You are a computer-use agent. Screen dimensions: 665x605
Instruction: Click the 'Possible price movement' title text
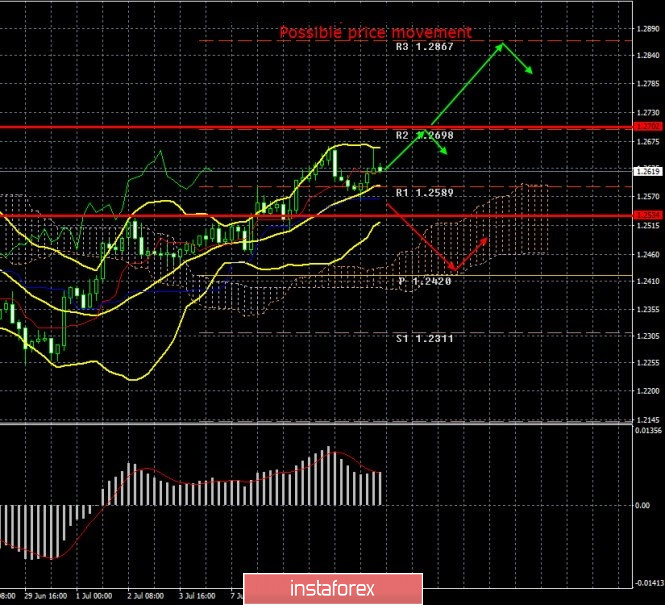point(375,33)
